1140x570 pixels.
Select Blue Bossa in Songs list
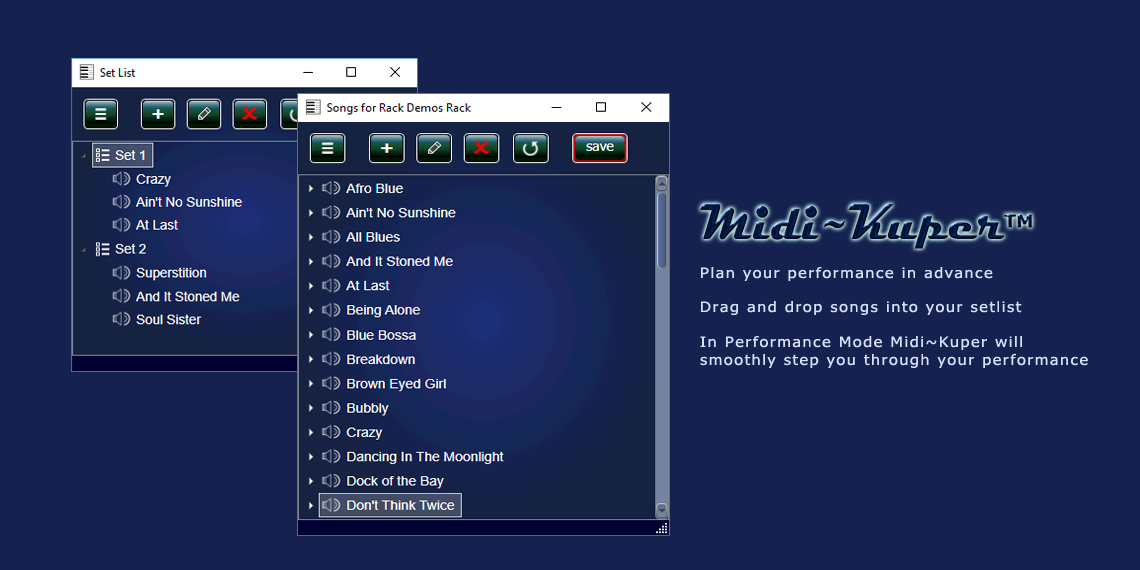[381, 334]
